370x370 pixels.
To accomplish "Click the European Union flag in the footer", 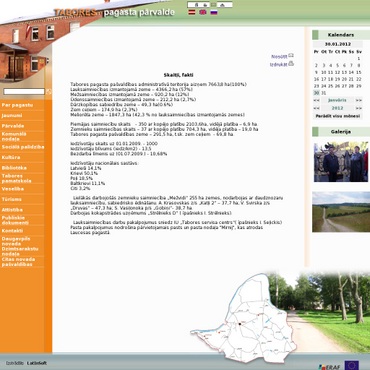I will click(x=352, y=365).
